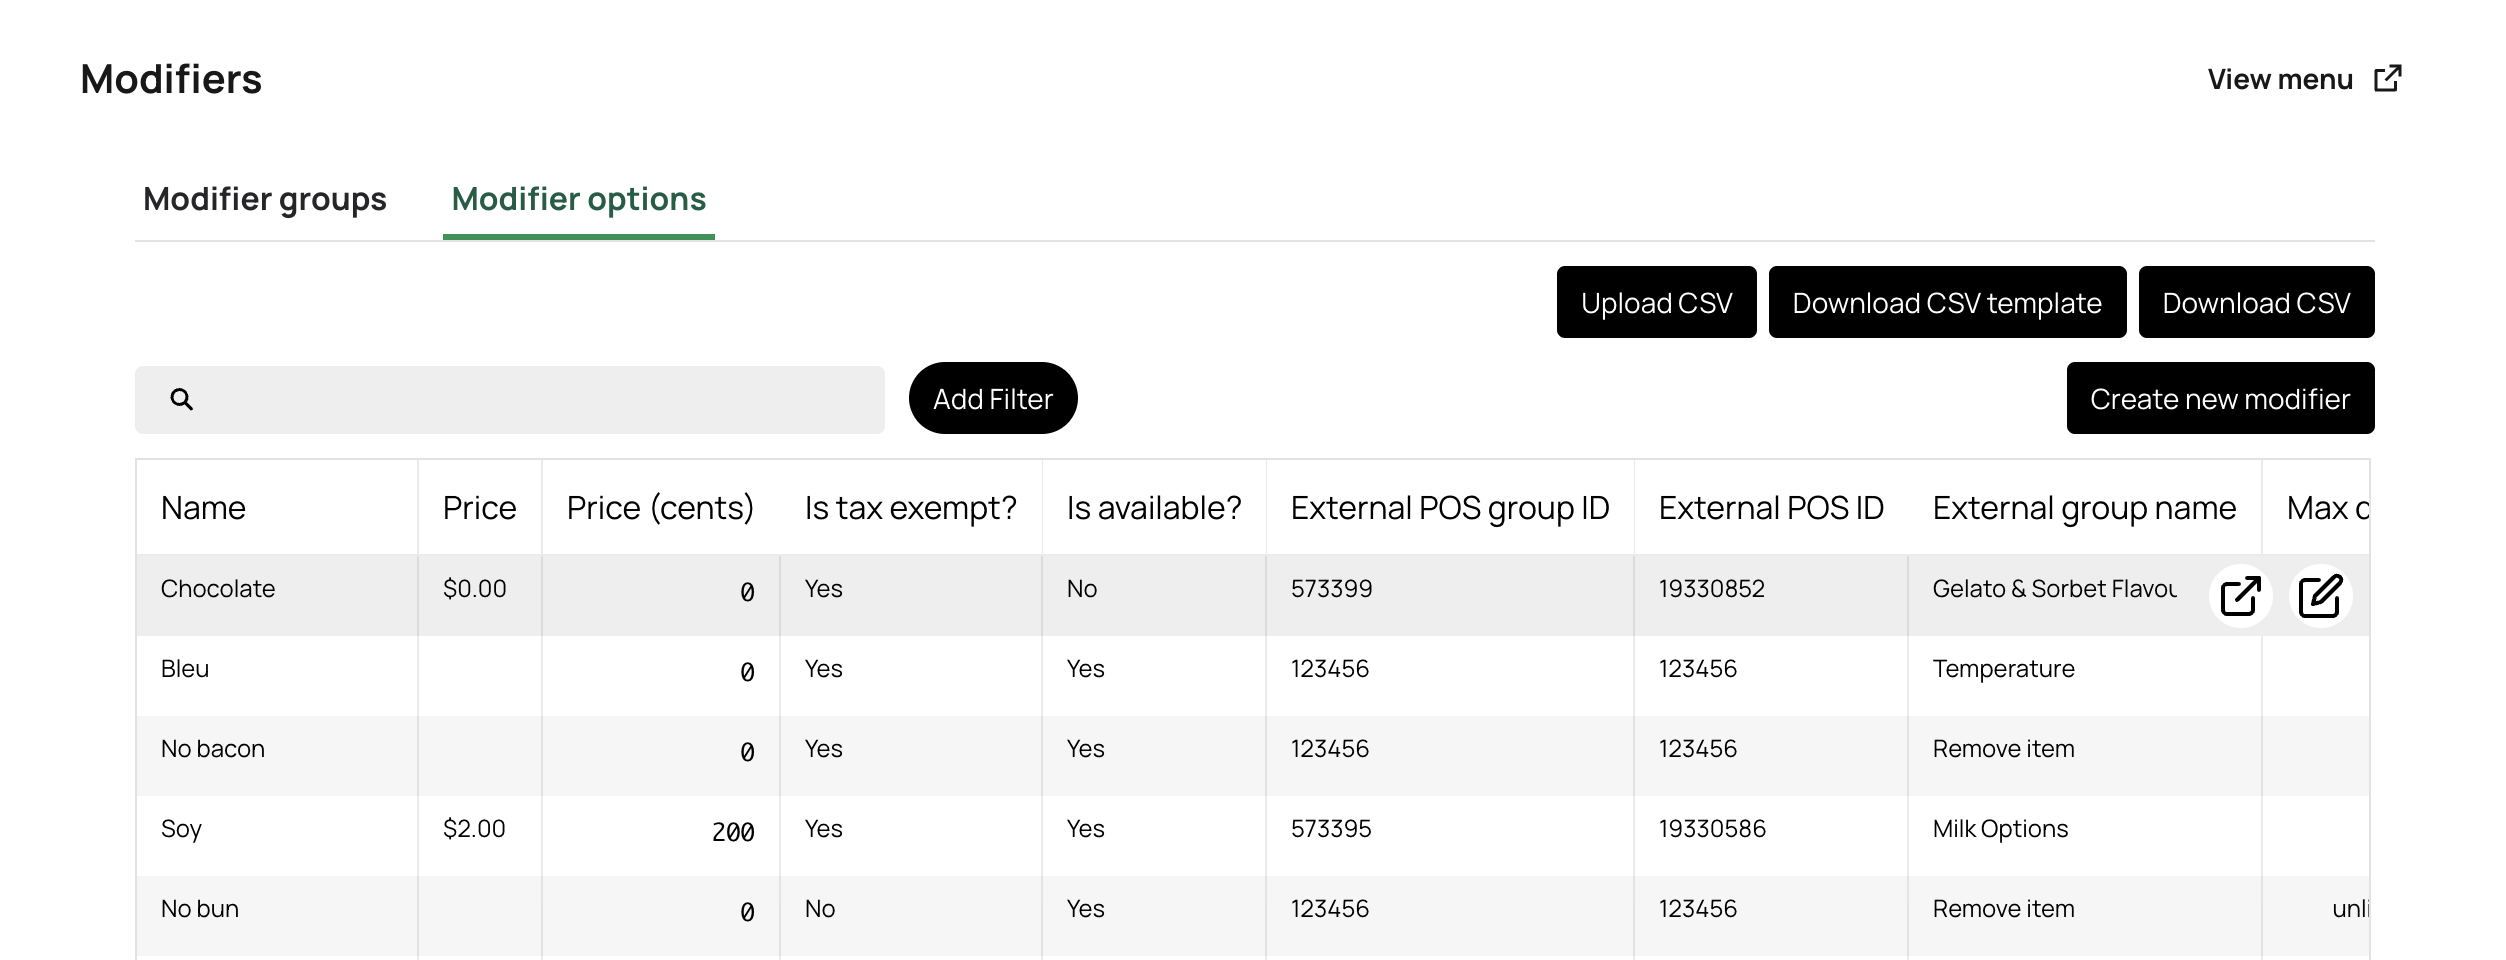This screenshot has width=2506, height=960.
Task: Select the No bacon row name
Action: click(213, 749)
